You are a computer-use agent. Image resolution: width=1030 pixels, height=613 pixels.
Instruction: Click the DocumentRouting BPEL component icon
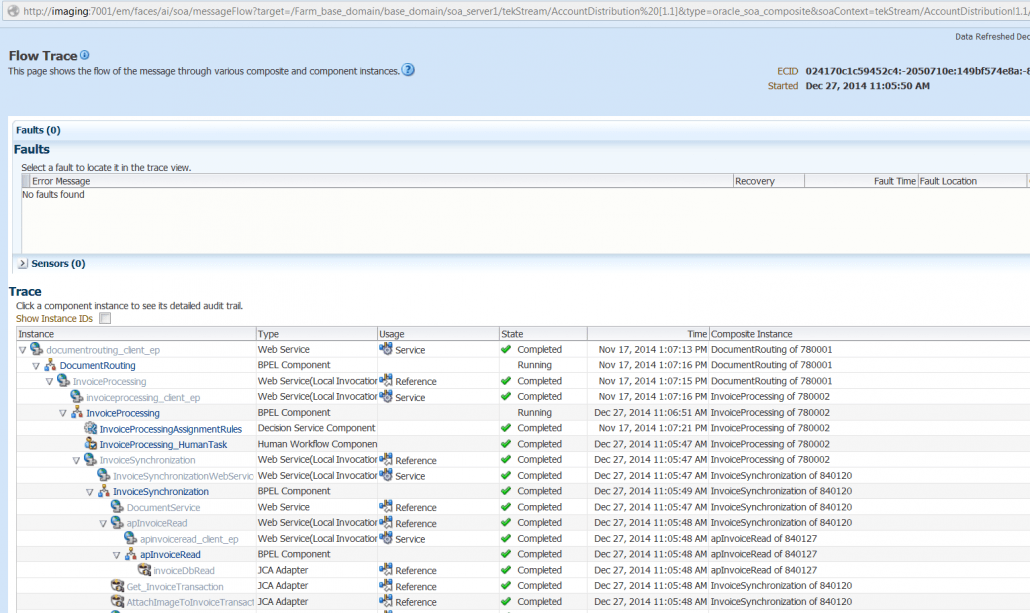click(50, 366)
